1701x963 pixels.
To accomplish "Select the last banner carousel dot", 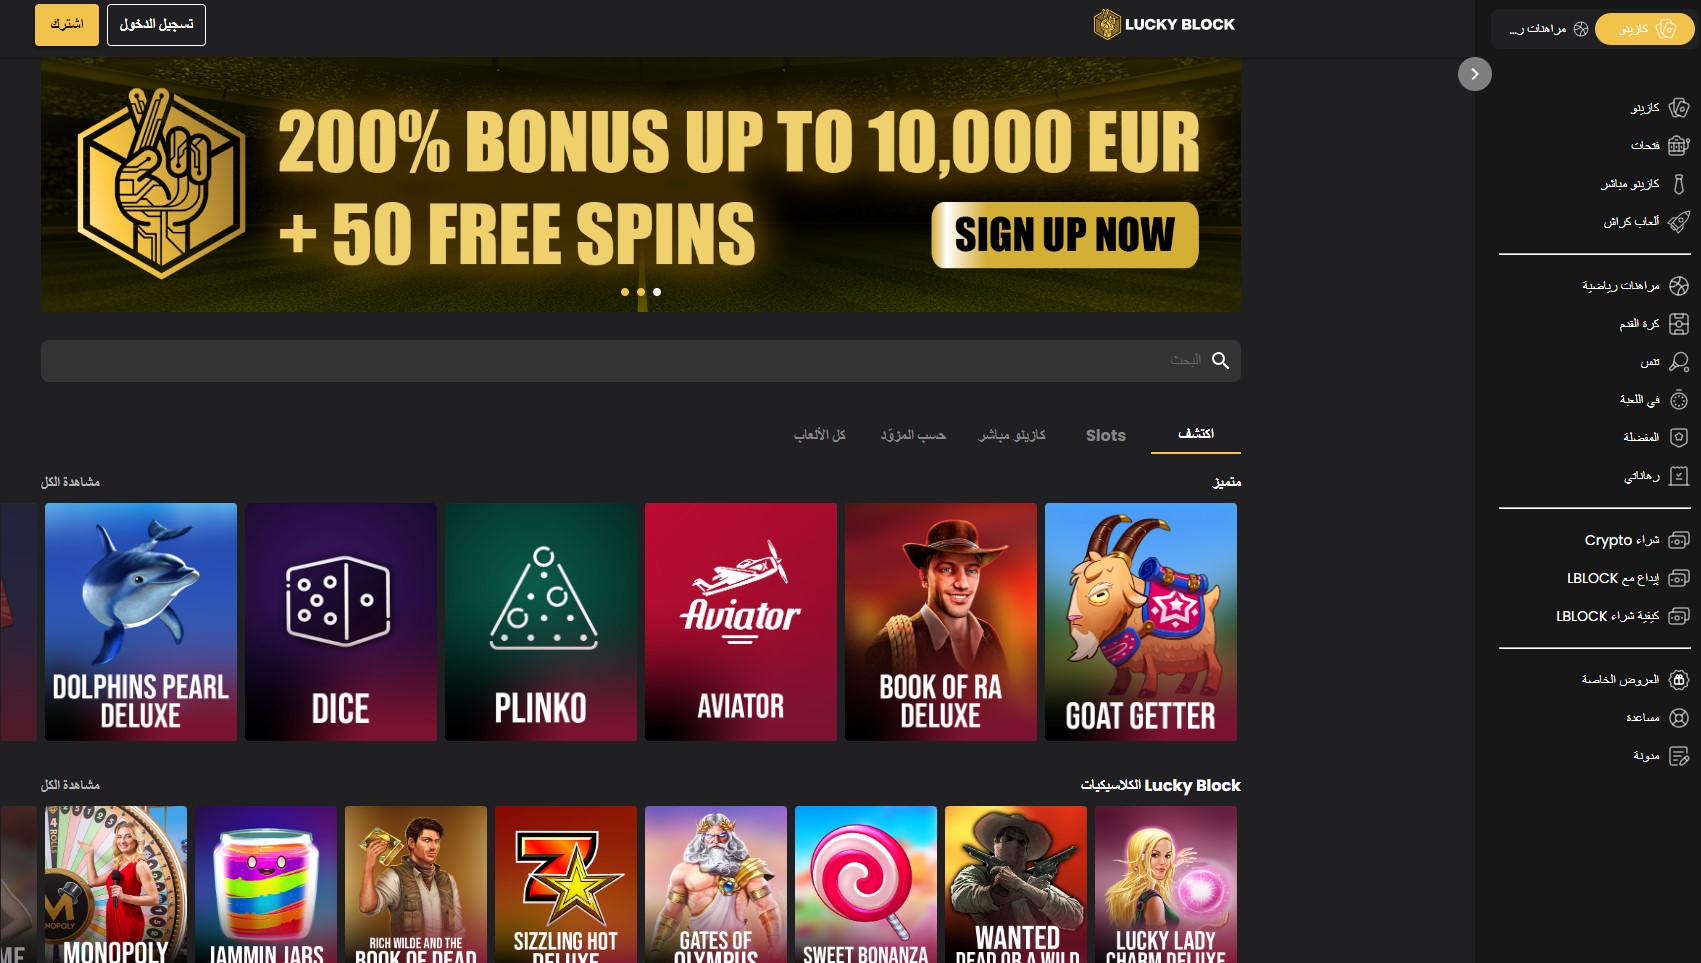I will point(657,292).
